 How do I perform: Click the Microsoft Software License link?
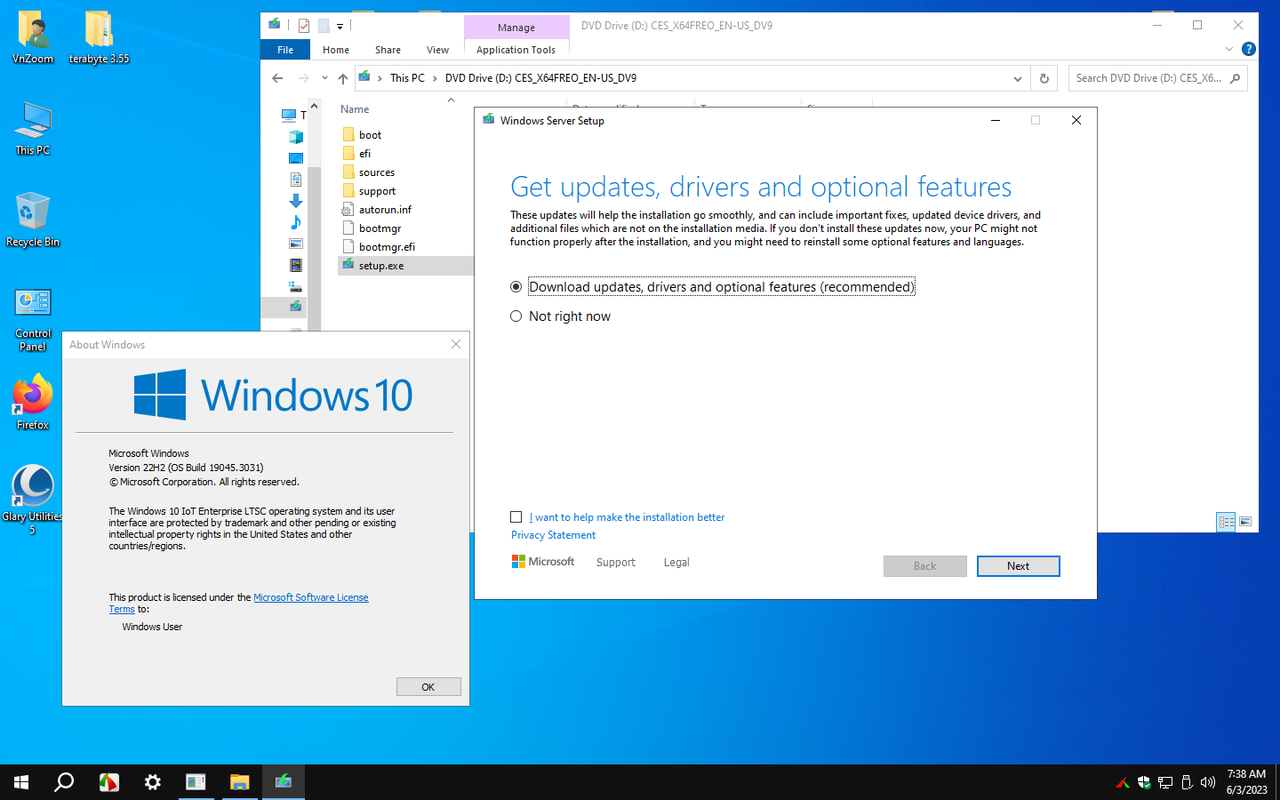coord(311,597)
